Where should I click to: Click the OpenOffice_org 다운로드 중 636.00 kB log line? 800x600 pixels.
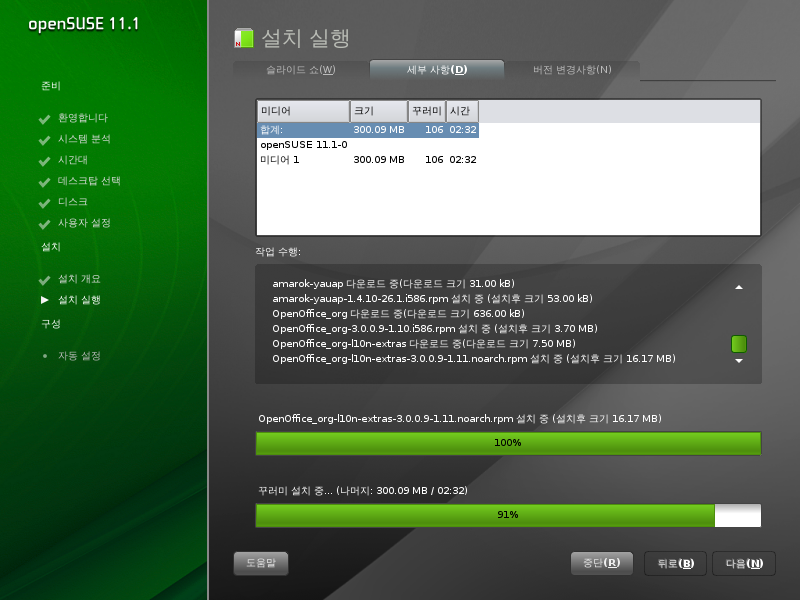pyautogui.click(x=398, y=314)
